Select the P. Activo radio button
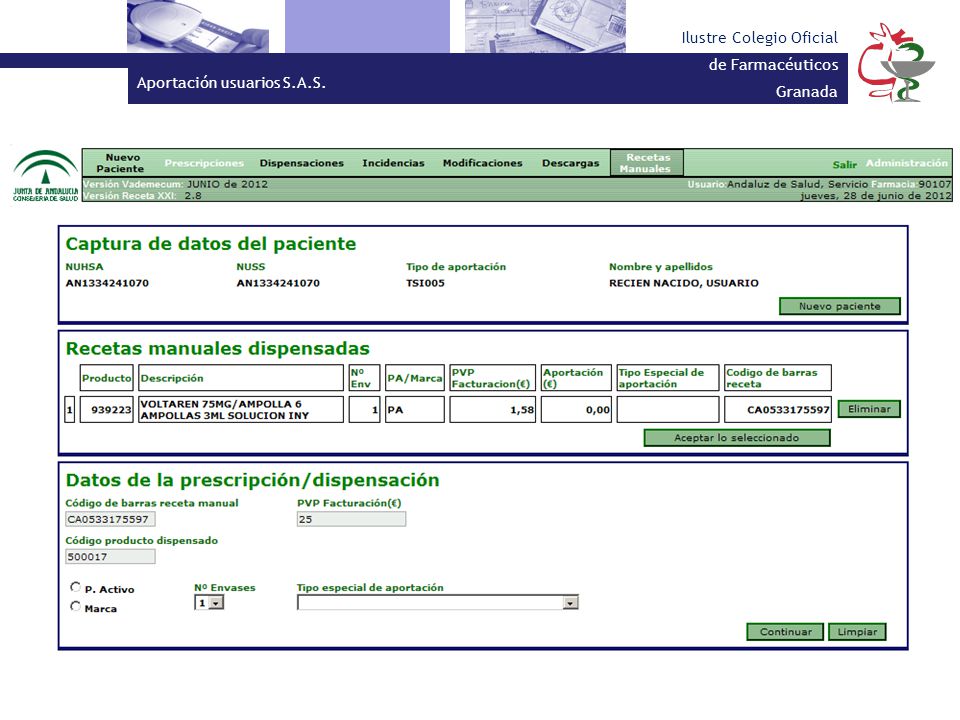Screen dimensions: 960x720 point(75,587)
